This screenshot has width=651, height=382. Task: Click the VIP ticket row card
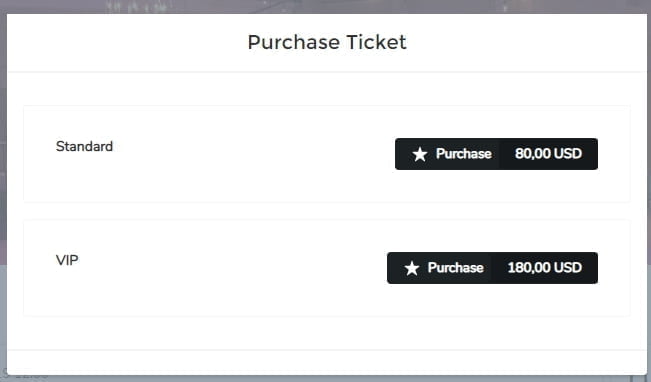[327, 268]
